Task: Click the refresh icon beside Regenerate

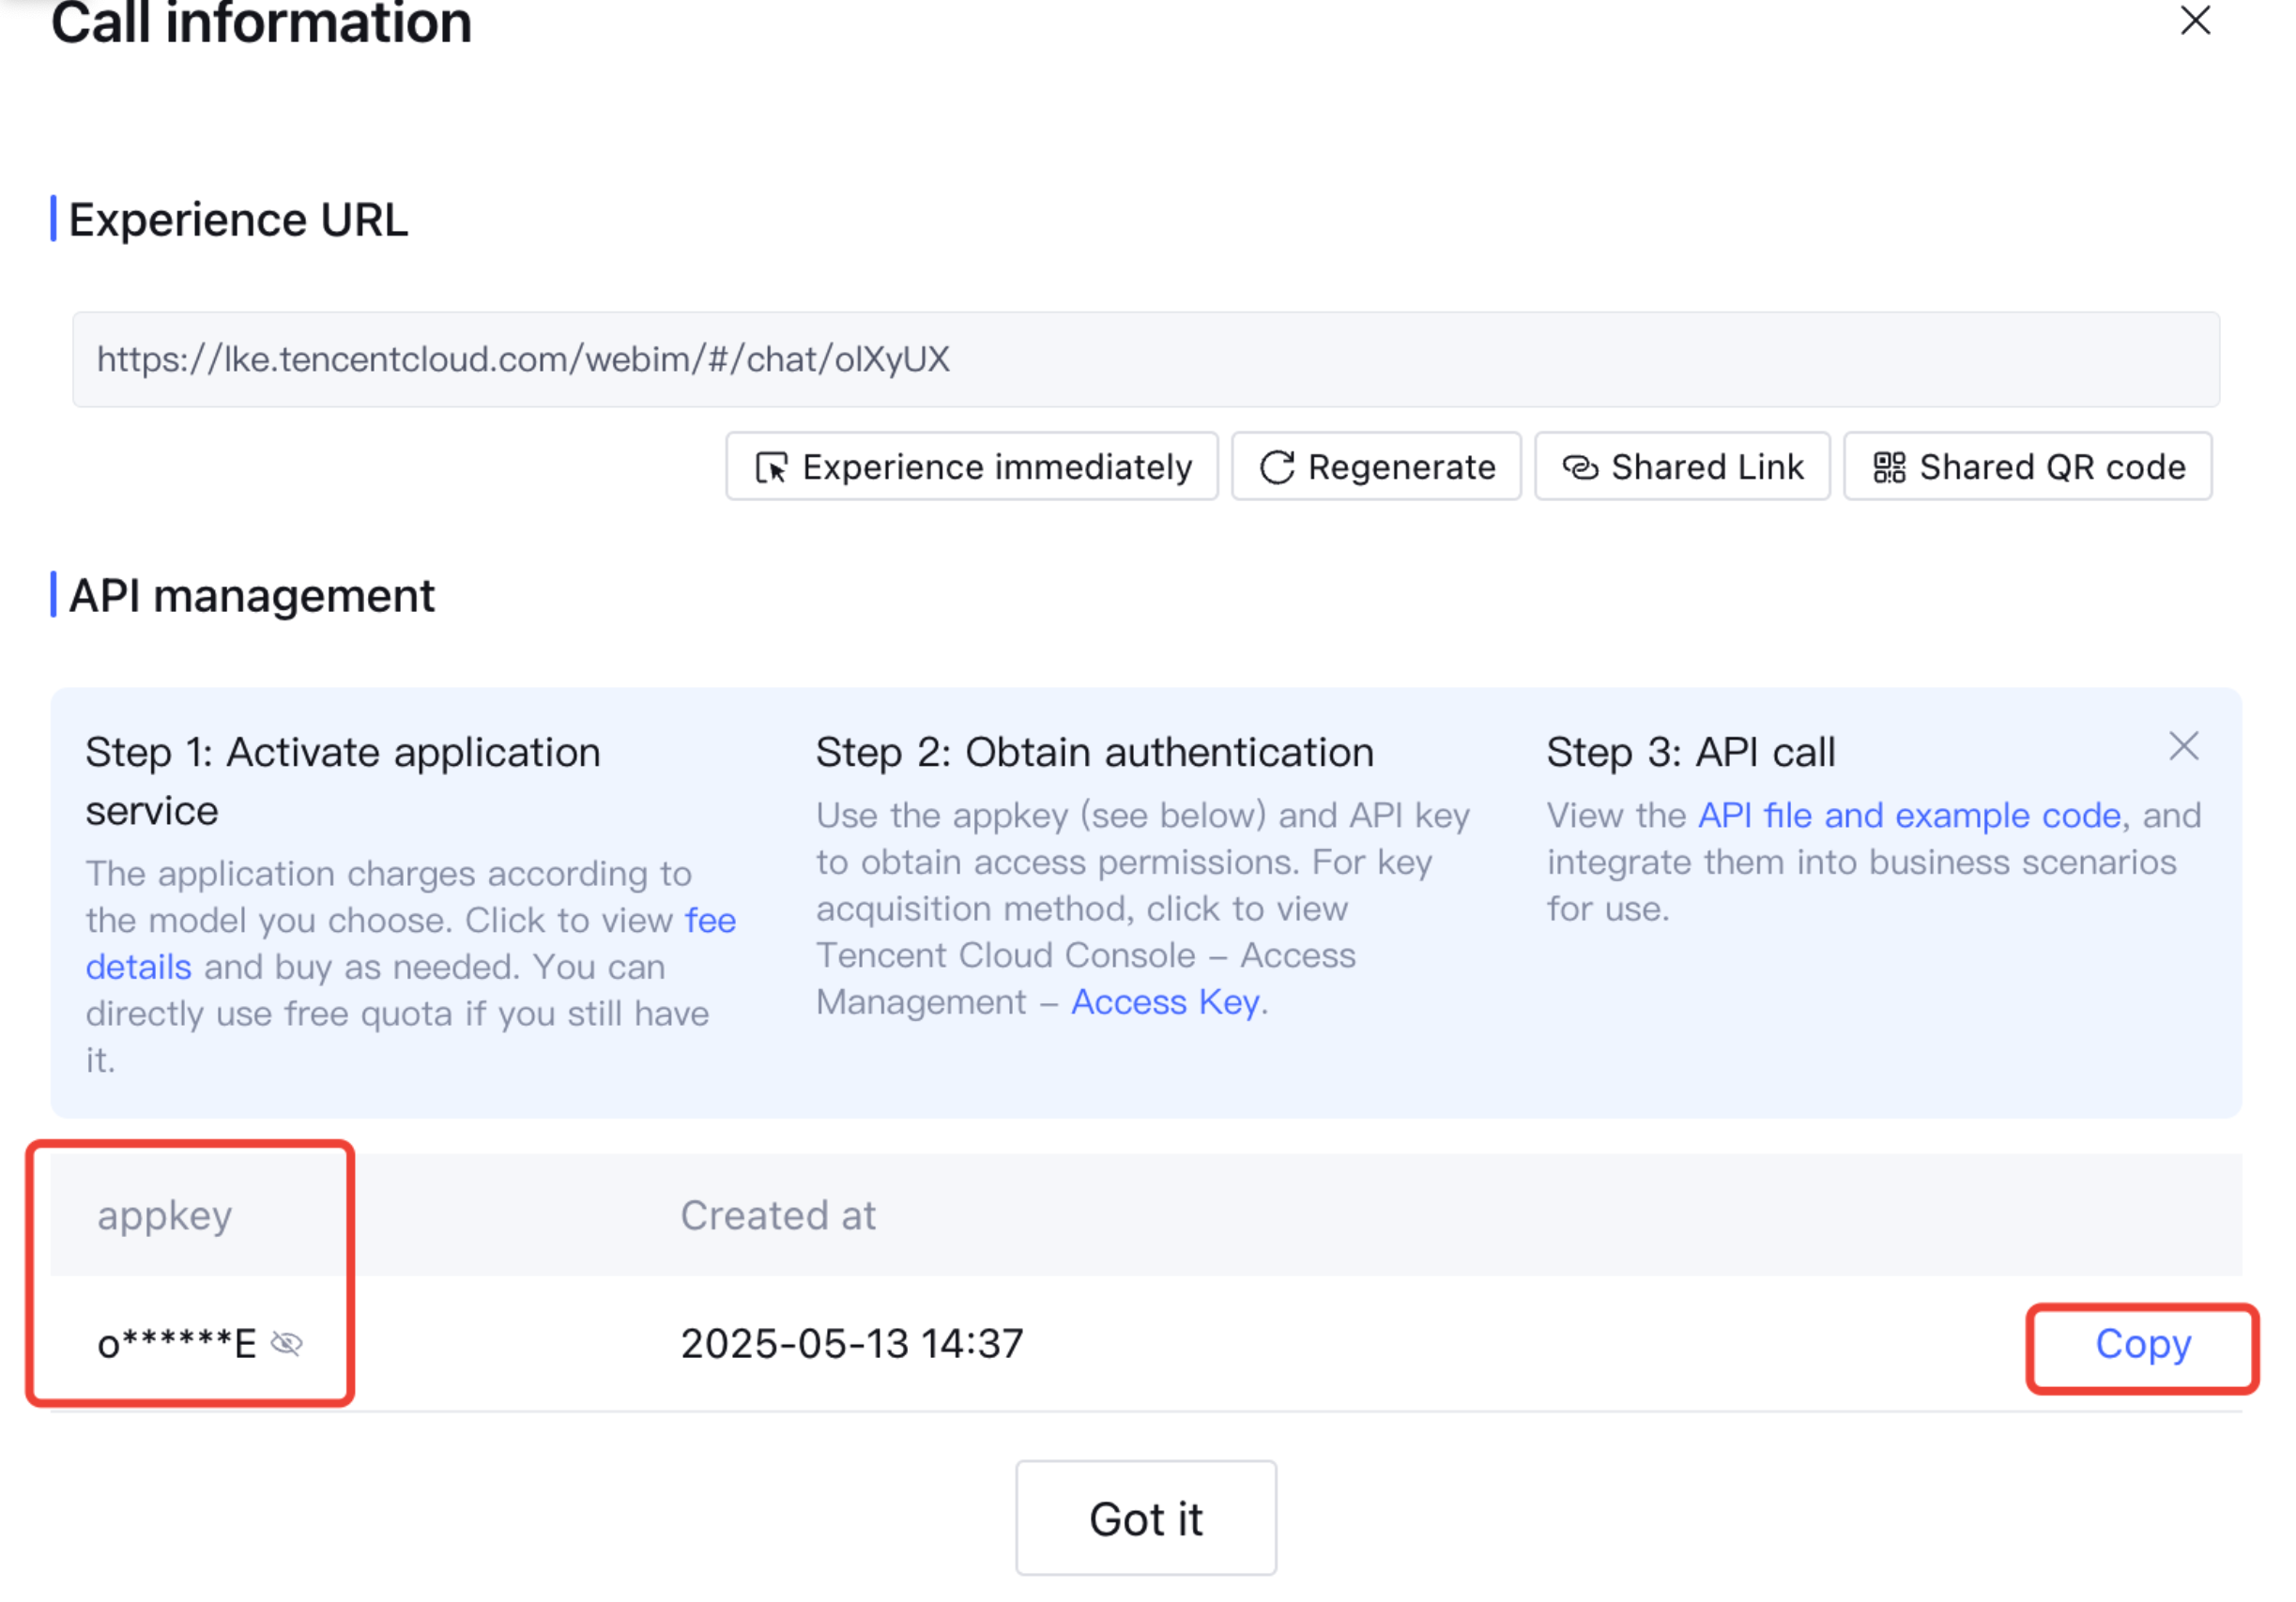Action: click(x=1277, y=467)
